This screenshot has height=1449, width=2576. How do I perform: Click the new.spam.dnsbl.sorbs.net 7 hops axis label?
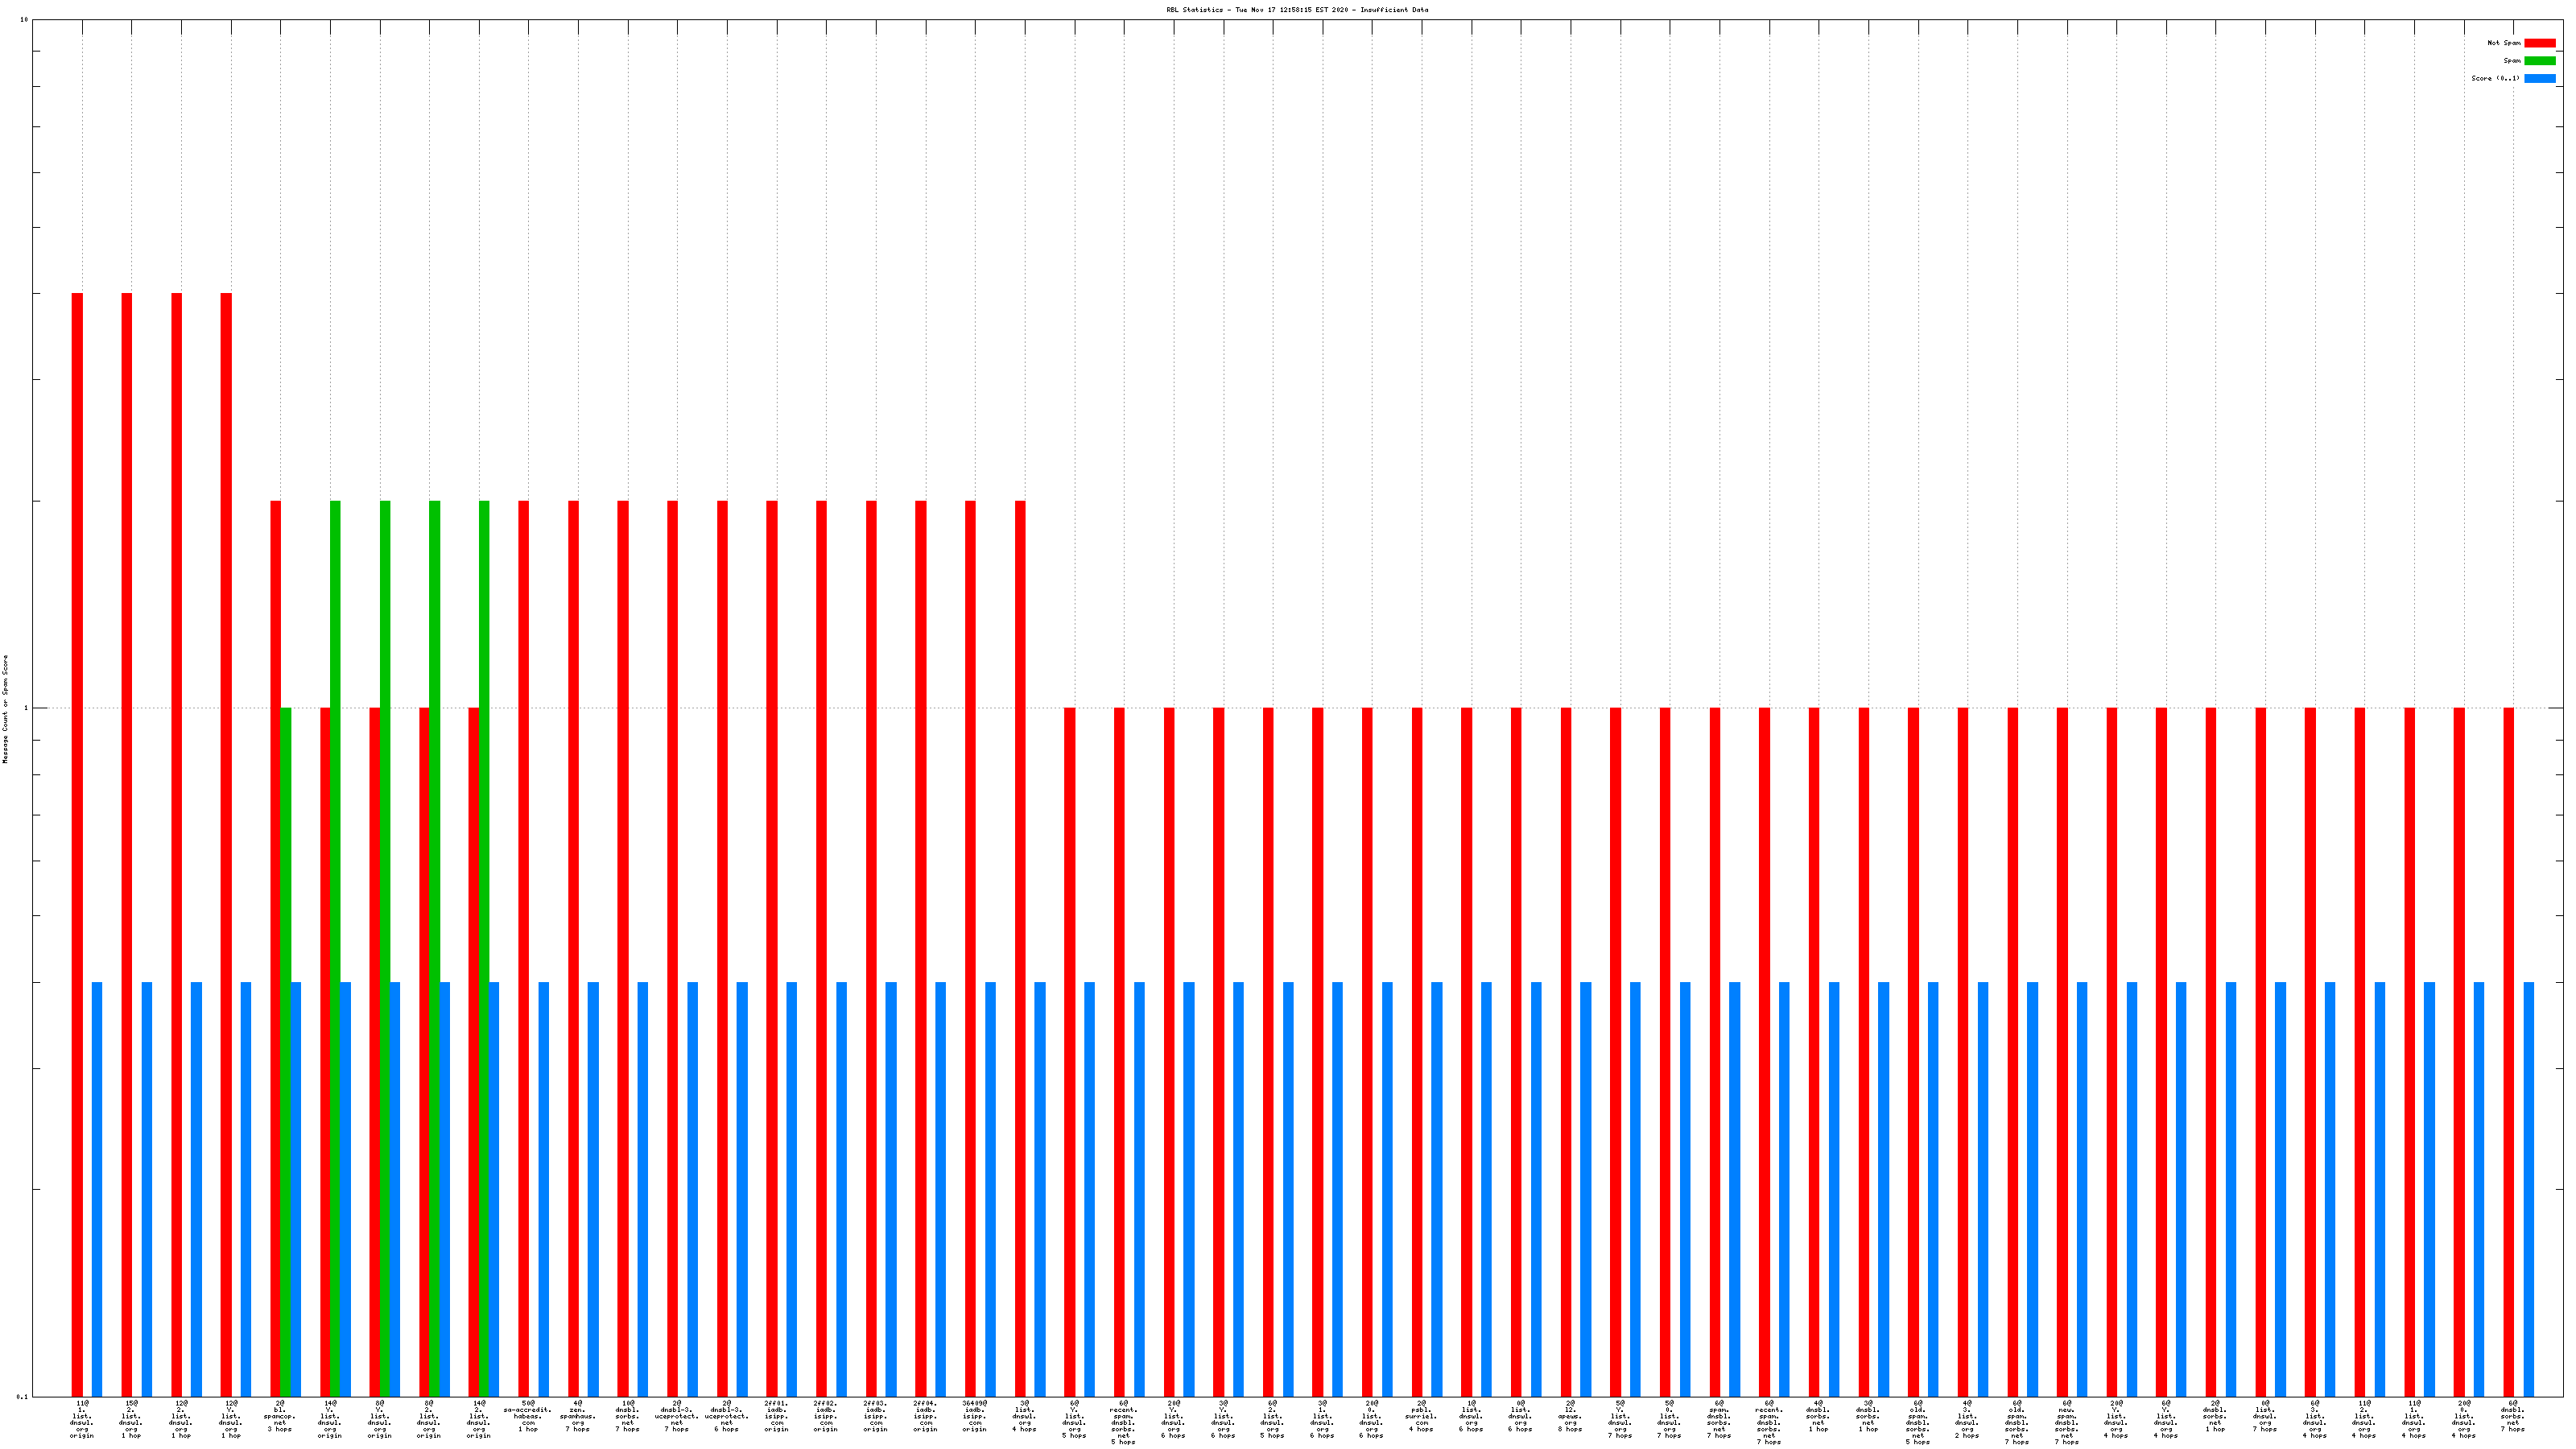2066,1423
